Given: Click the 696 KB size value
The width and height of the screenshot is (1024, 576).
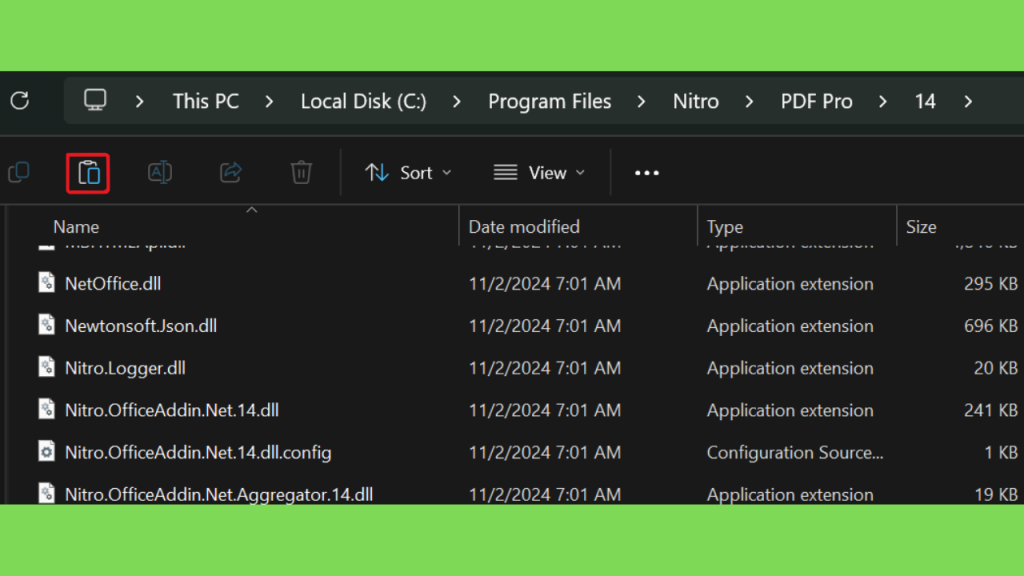Looking at the screenshot, I should click(991, 326).
